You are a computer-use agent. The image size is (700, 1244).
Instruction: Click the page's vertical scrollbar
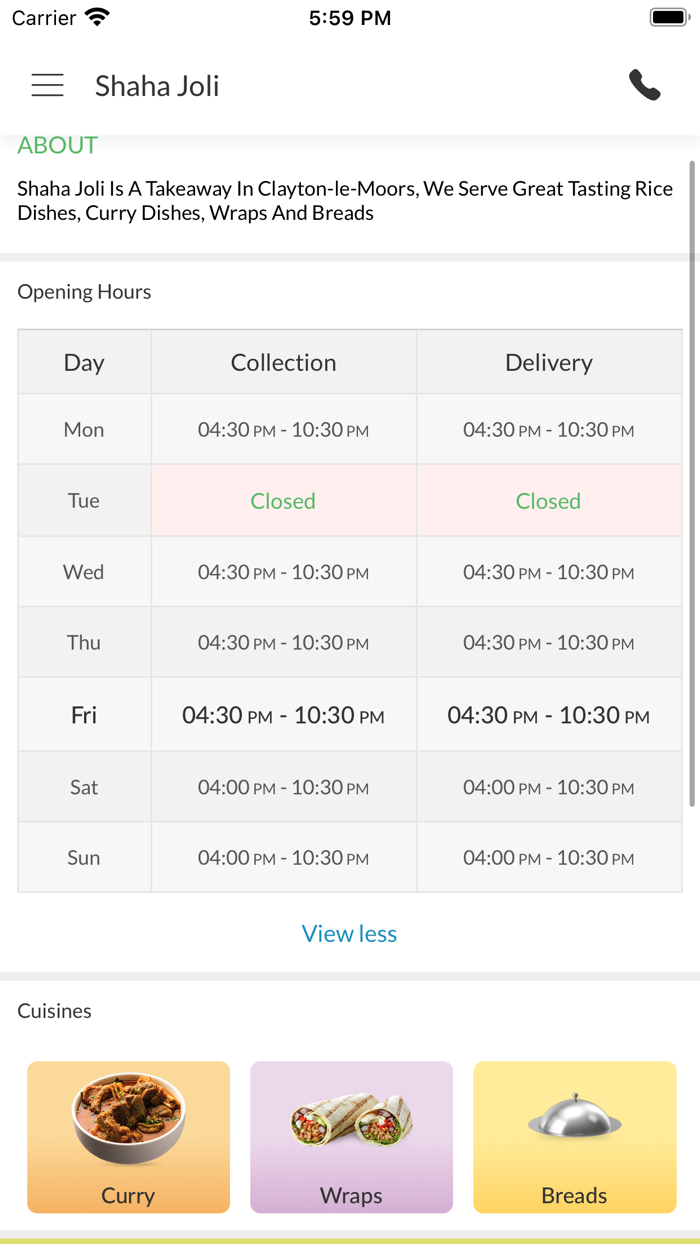692,480
